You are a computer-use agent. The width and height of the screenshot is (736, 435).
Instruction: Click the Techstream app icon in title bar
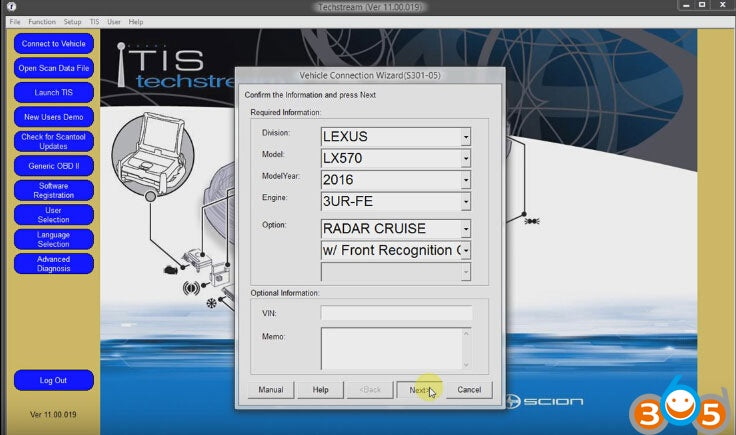[10, 6]
